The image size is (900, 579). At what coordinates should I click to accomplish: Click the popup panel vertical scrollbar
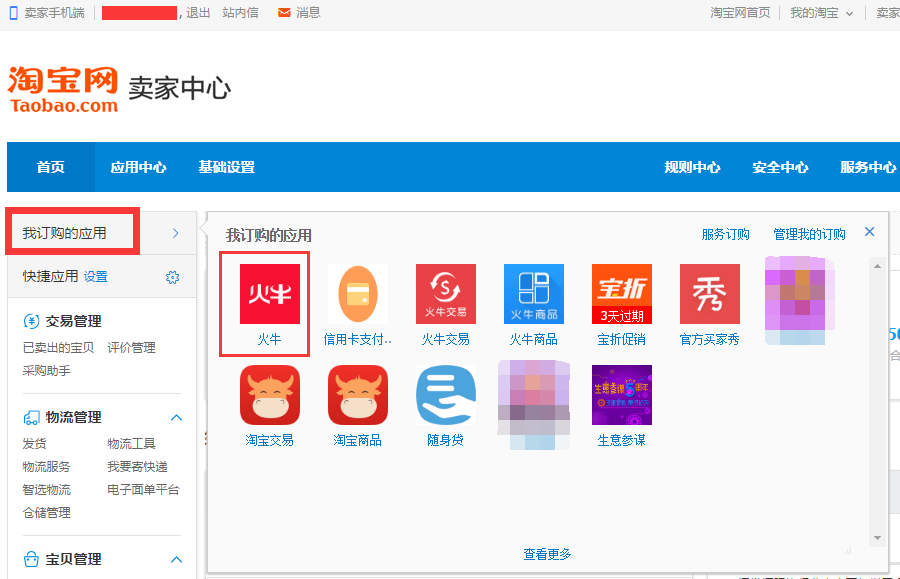click(877, 400)
